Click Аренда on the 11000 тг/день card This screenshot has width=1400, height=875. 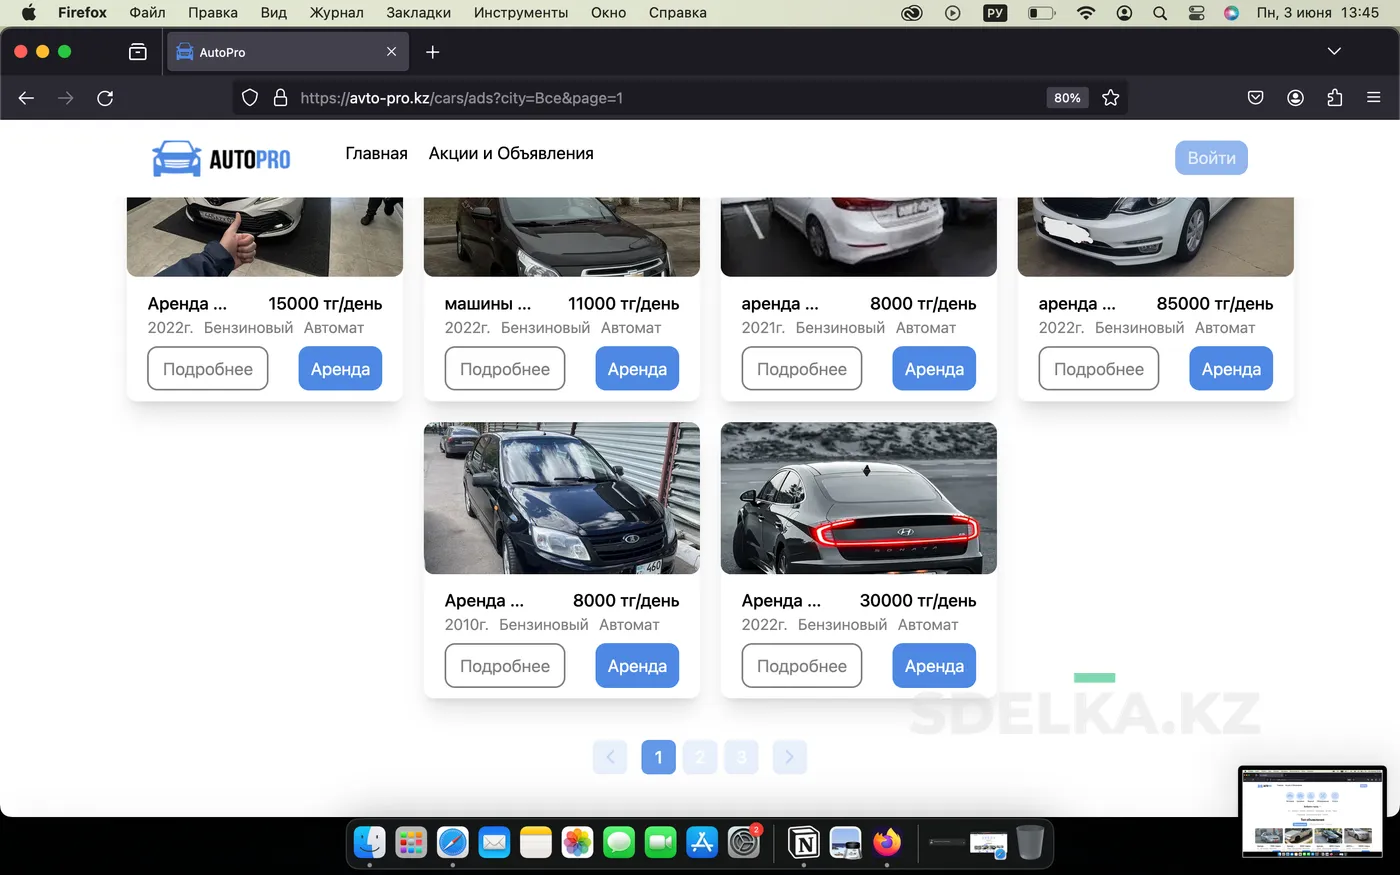[x=637, y=369]
